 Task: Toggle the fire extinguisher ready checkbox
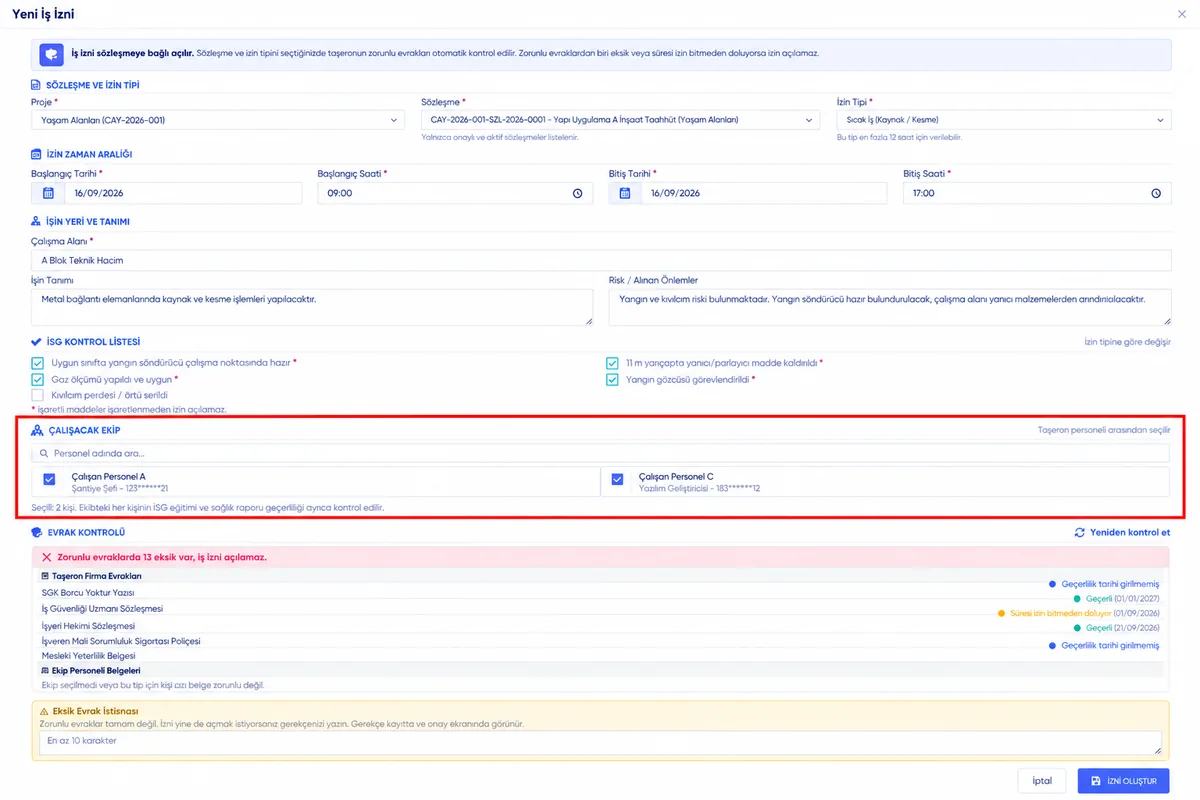click(38, 362)
